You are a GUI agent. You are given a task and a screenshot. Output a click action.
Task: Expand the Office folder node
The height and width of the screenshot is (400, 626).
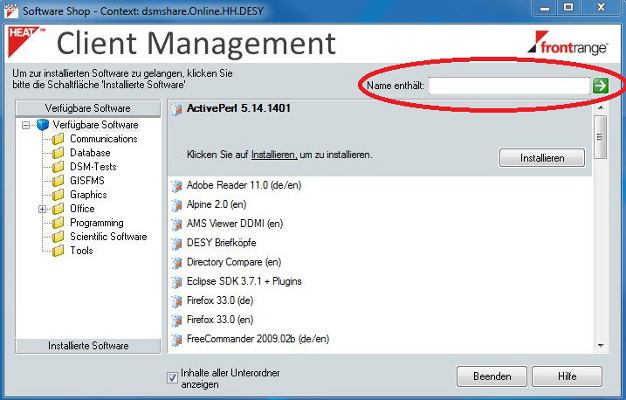pos(42,209)
